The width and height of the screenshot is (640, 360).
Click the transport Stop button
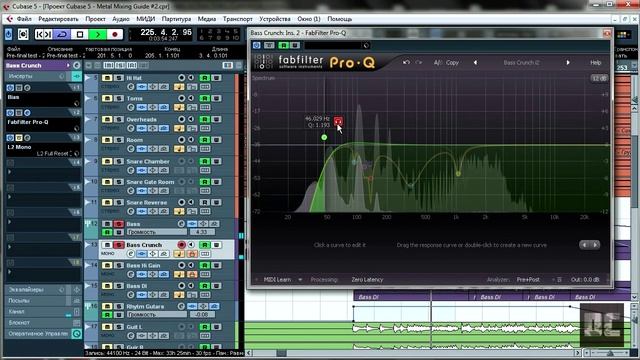coord(80,34)
